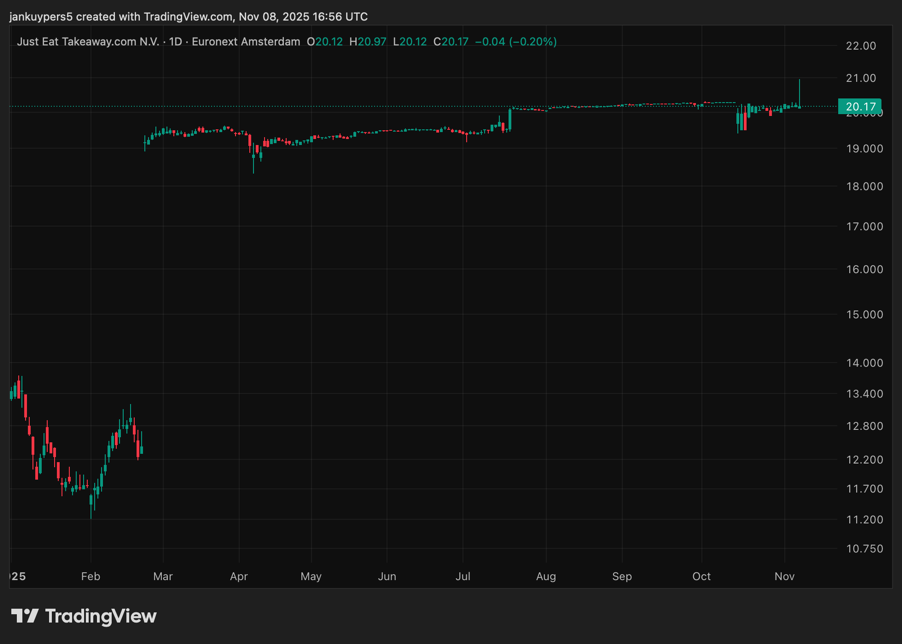Click the 17.000 price axis label

click(864, 227)
